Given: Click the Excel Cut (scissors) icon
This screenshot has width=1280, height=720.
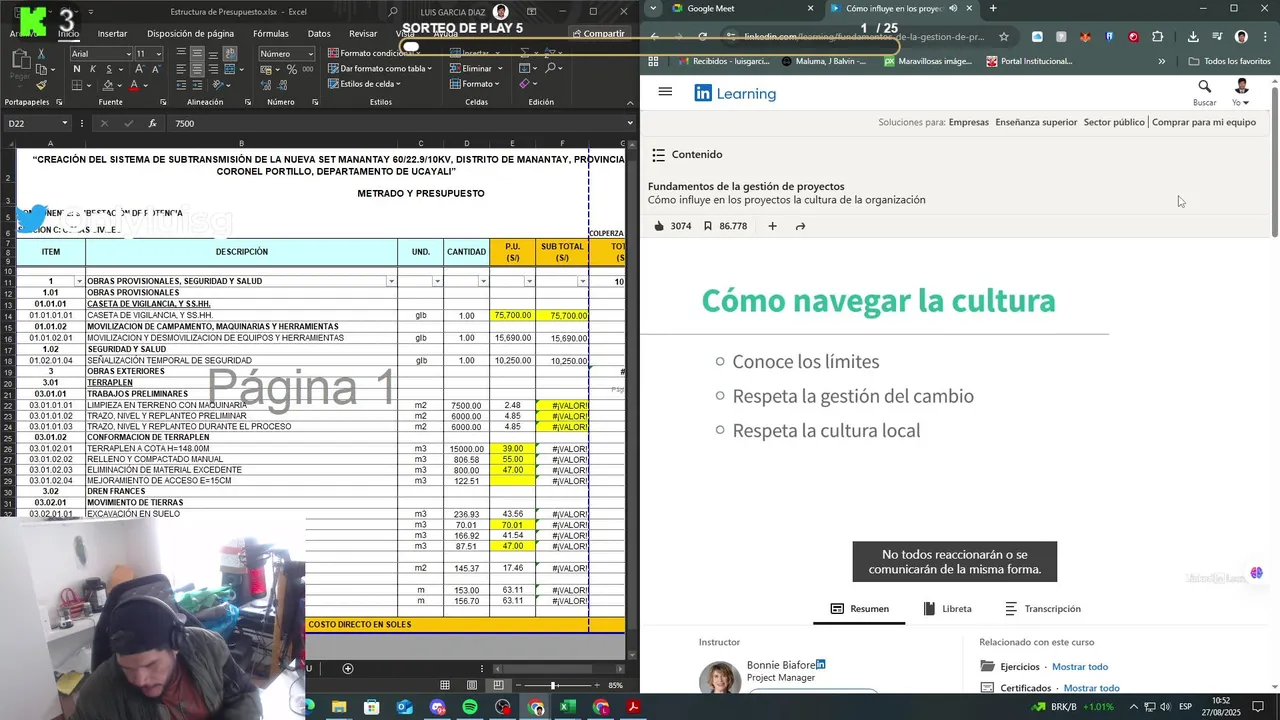Looking at the screenshot, I should (x=42, y=54).
